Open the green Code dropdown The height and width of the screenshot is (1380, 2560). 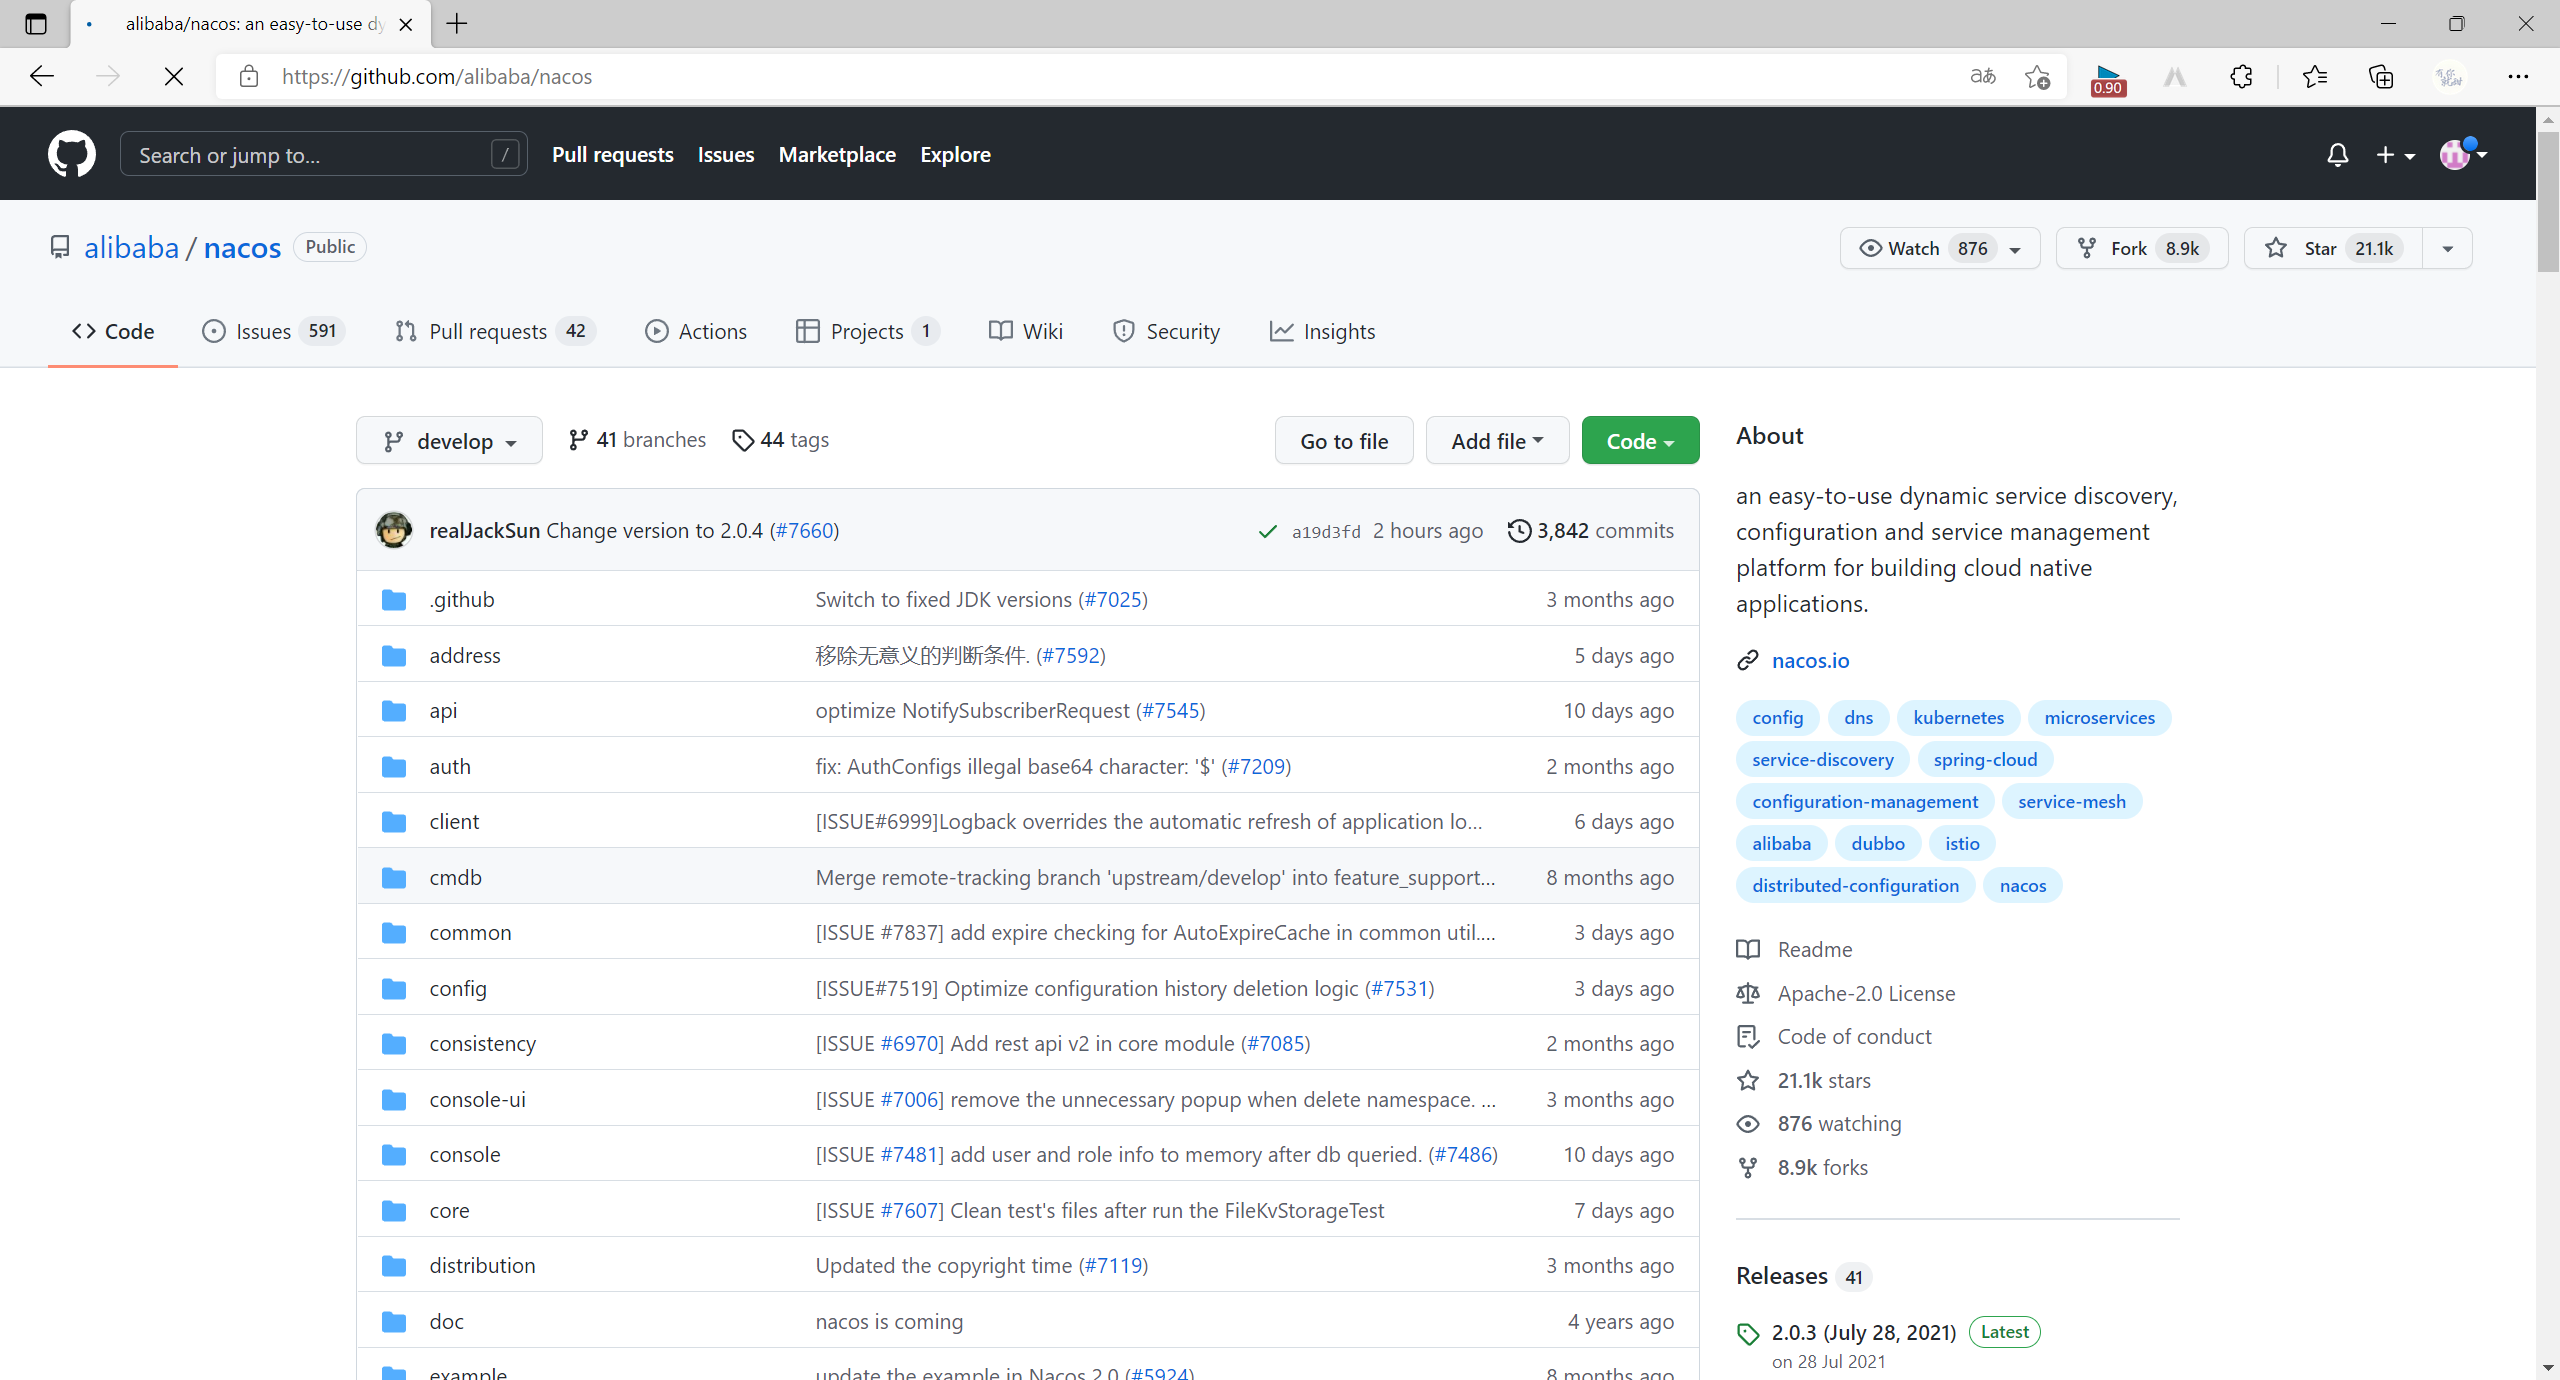[x=1639, y=441]
